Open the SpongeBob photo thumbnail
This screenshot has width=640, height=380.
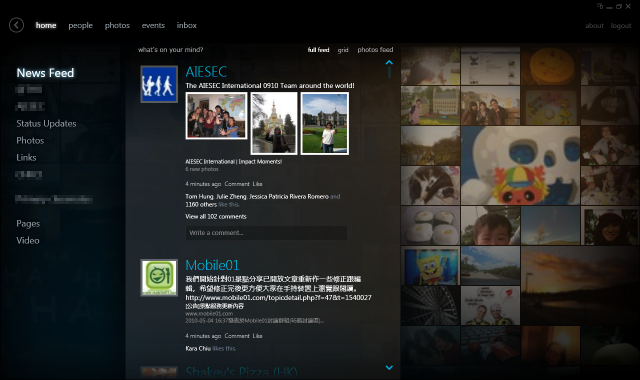tap(430, 266)
